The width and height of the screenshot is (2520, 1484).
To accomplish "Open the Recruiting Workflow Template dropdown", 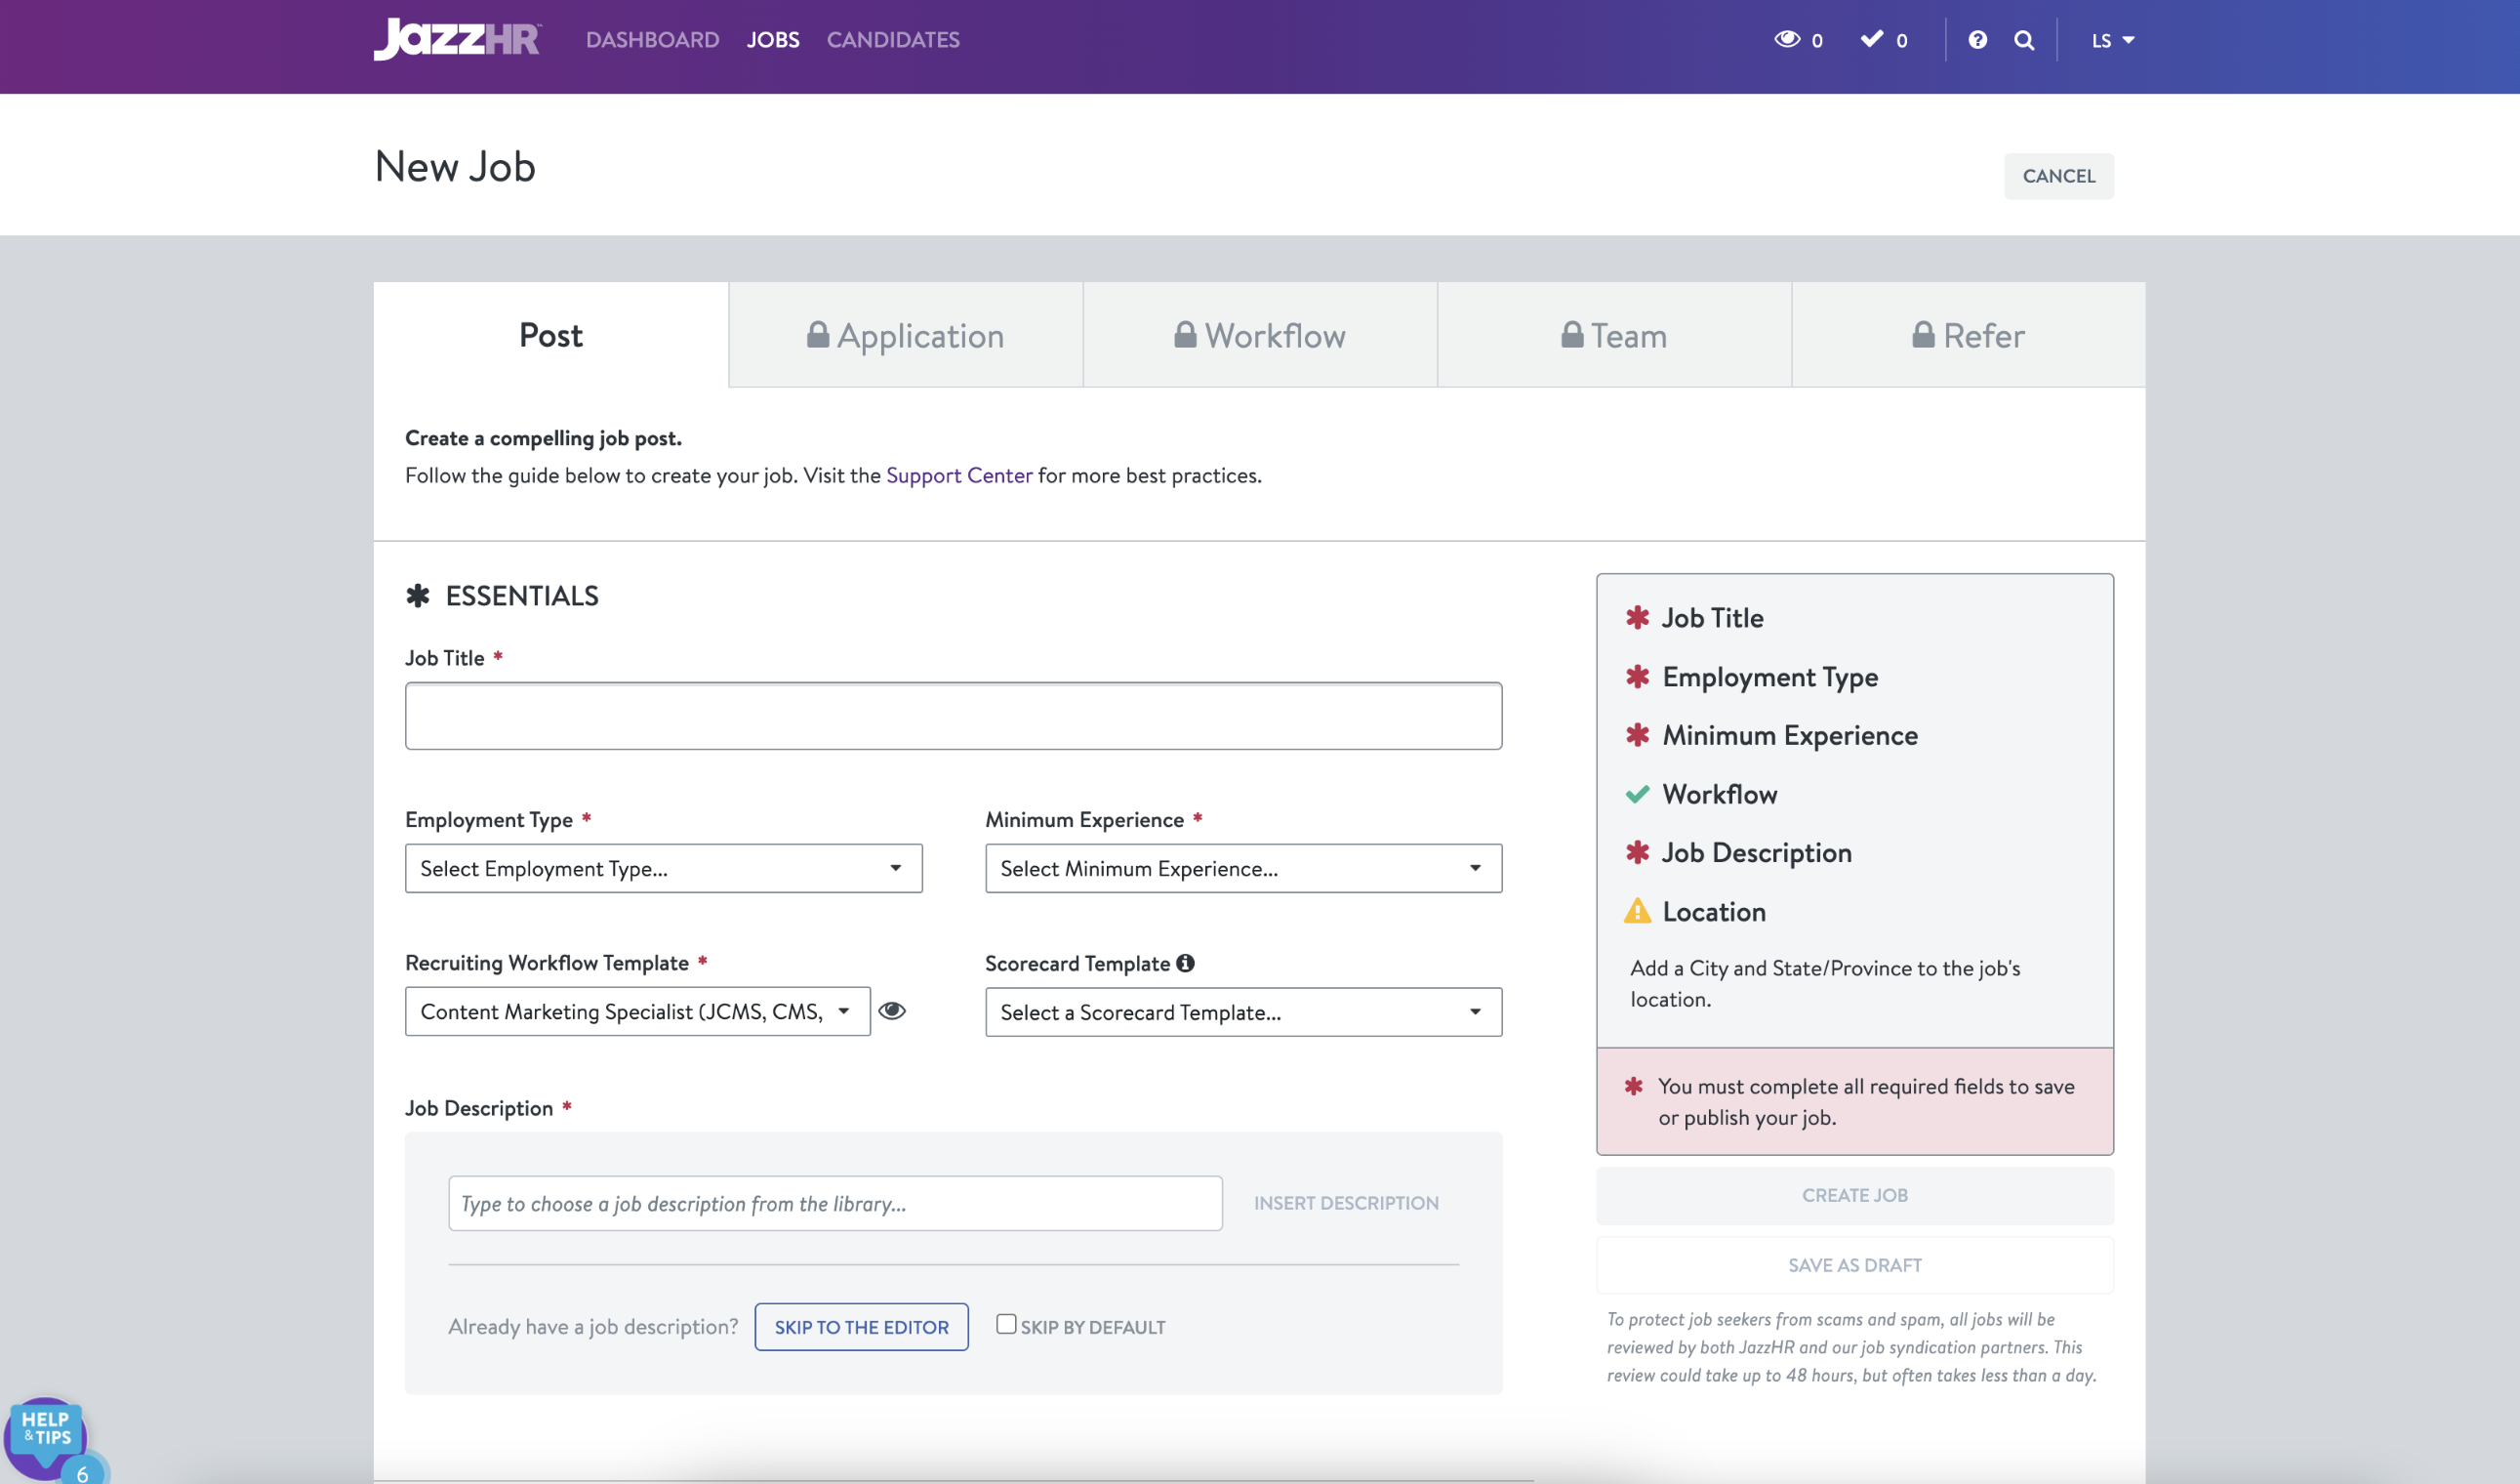I will click(637, 1011).
